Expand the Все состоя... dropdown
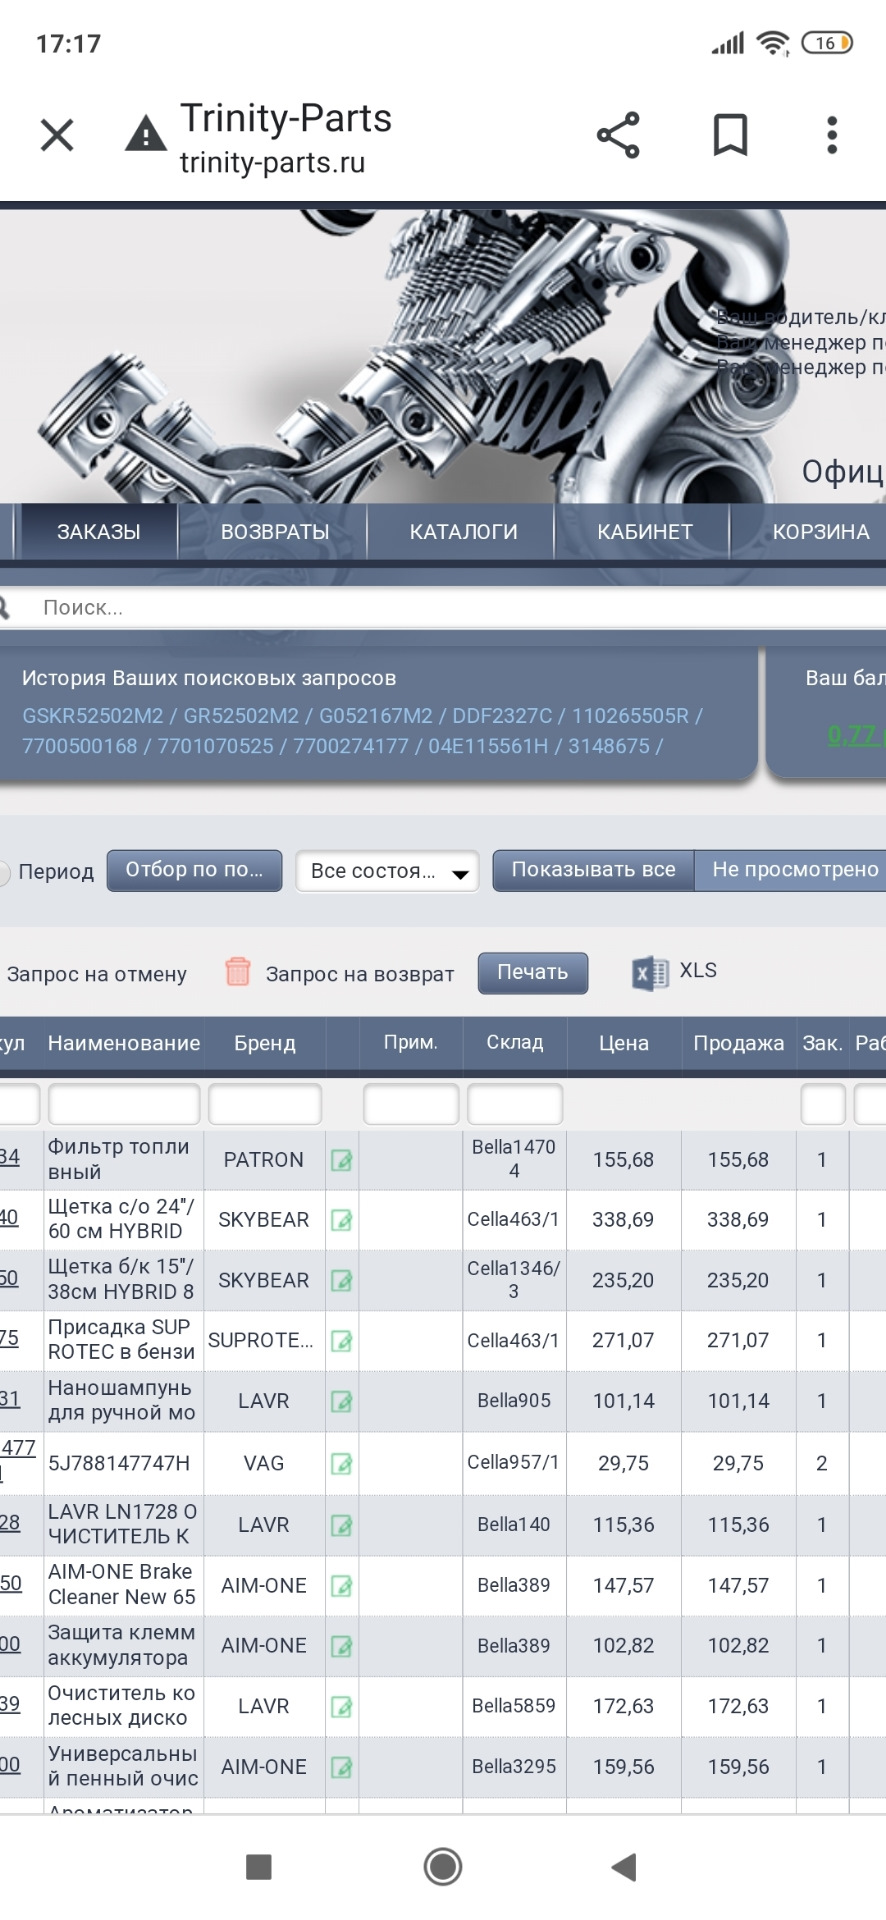 [387, 871]
